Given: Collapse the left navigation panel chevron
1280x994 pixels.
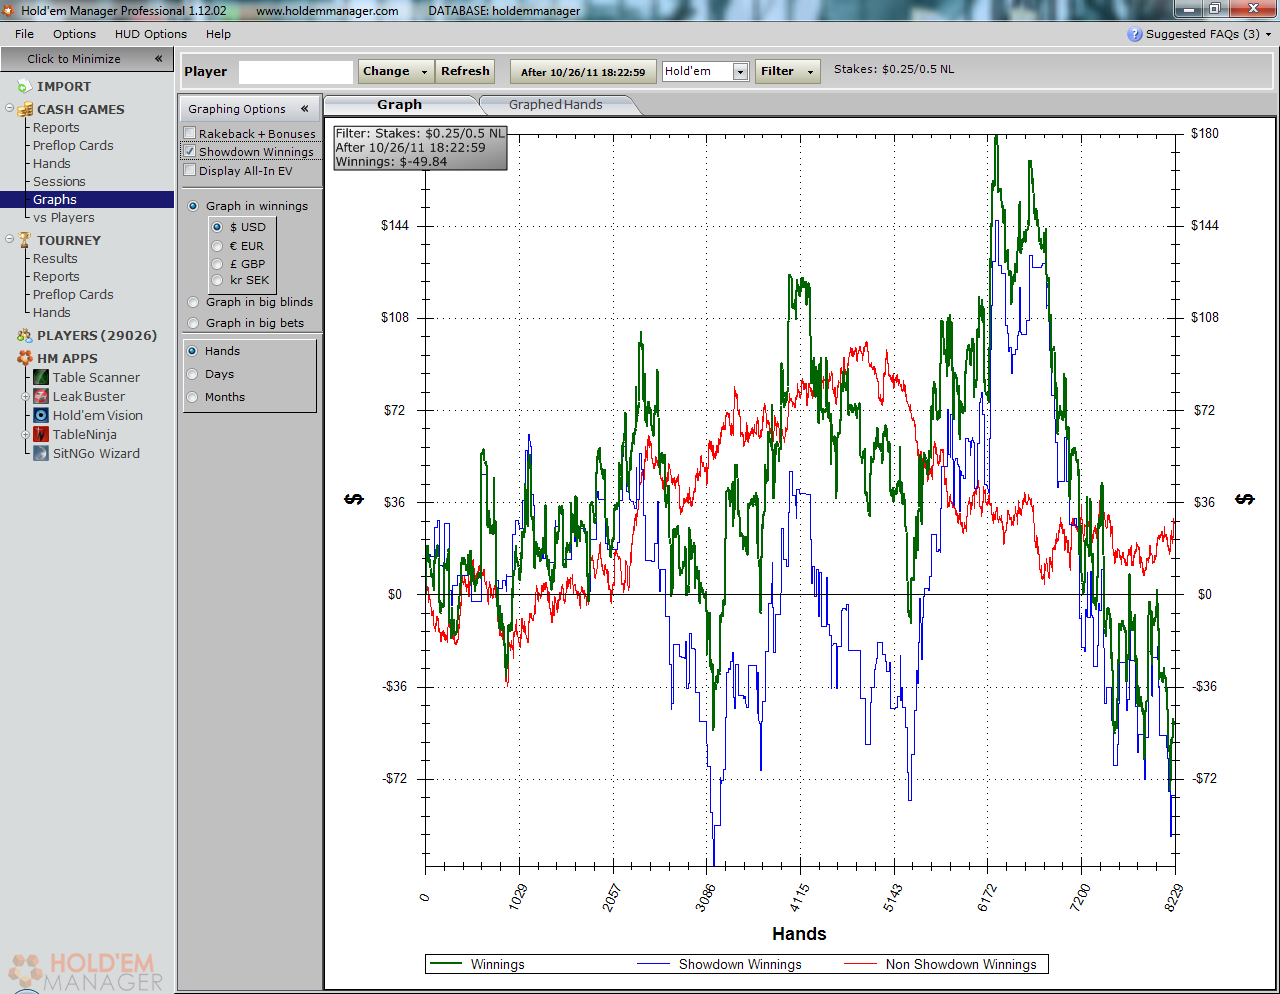Looking at the screenshot, I should tap(158, 59).
